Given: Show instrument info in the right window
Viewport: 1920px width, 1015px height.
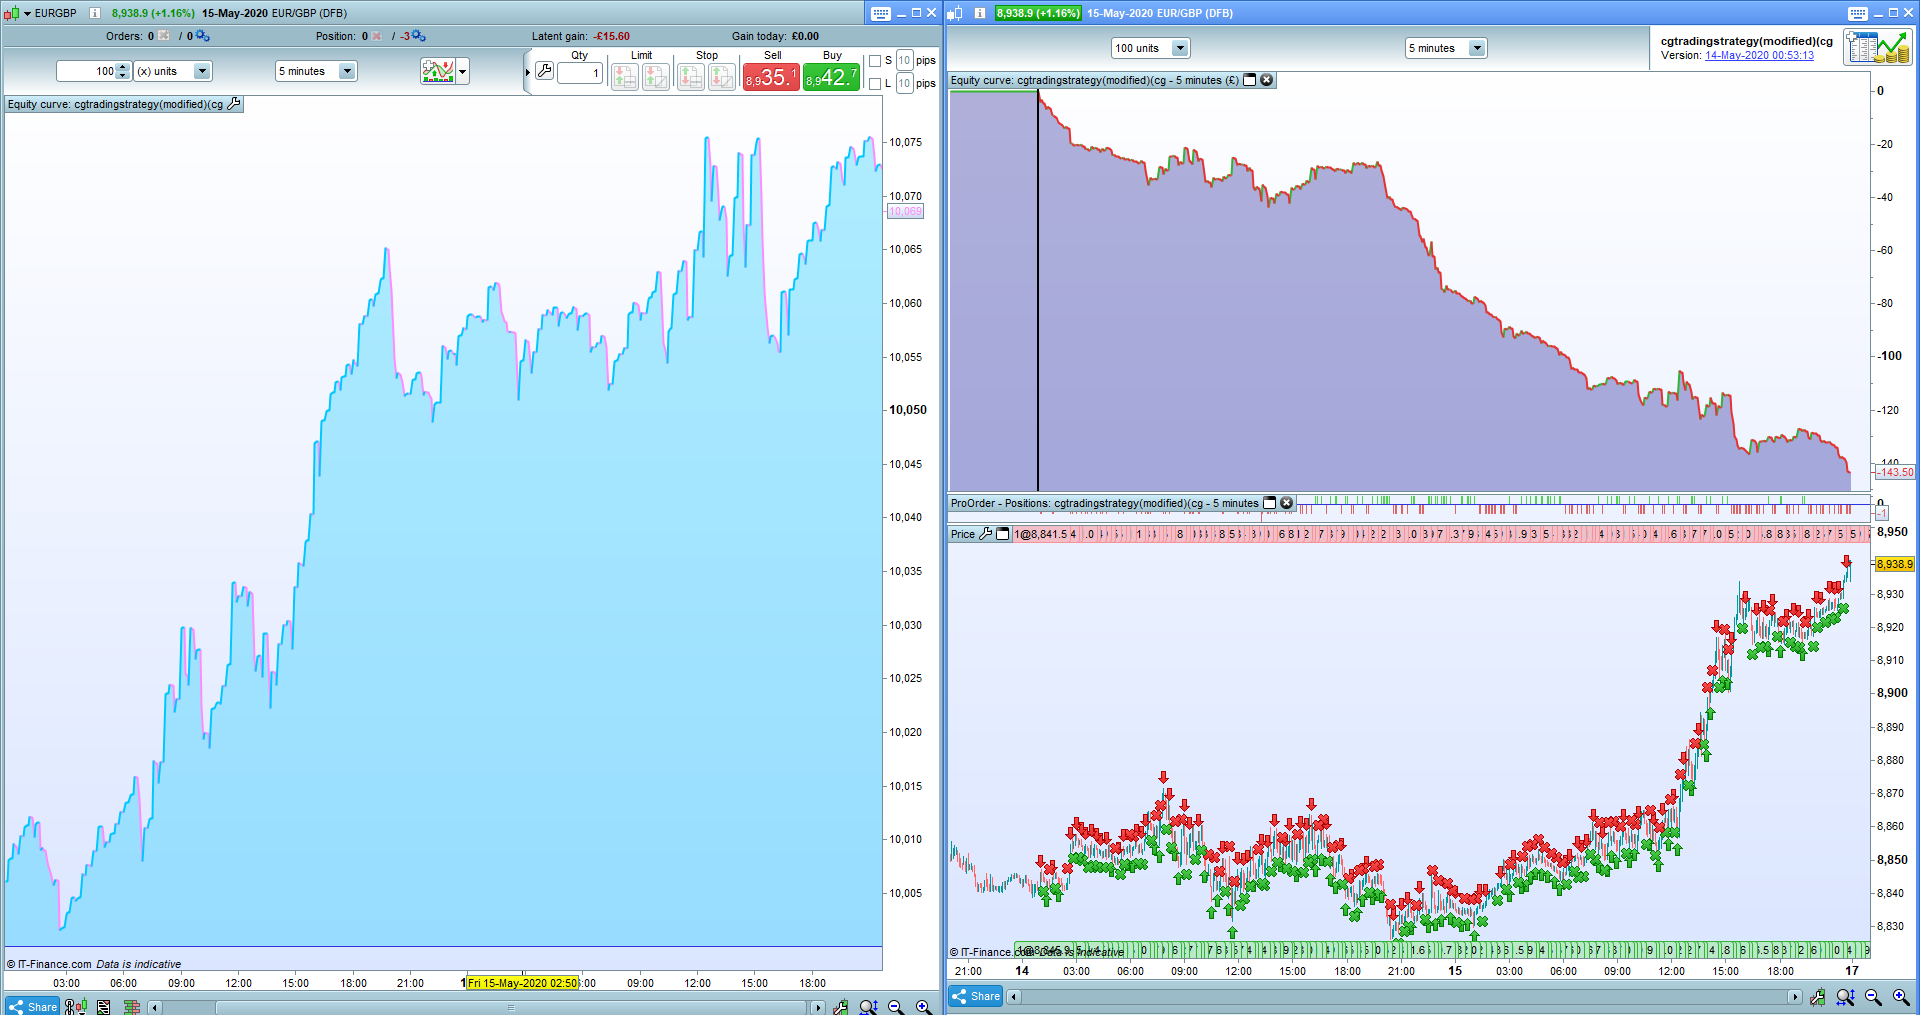Looking at the screenshot, I should click(x=980, y=13).
